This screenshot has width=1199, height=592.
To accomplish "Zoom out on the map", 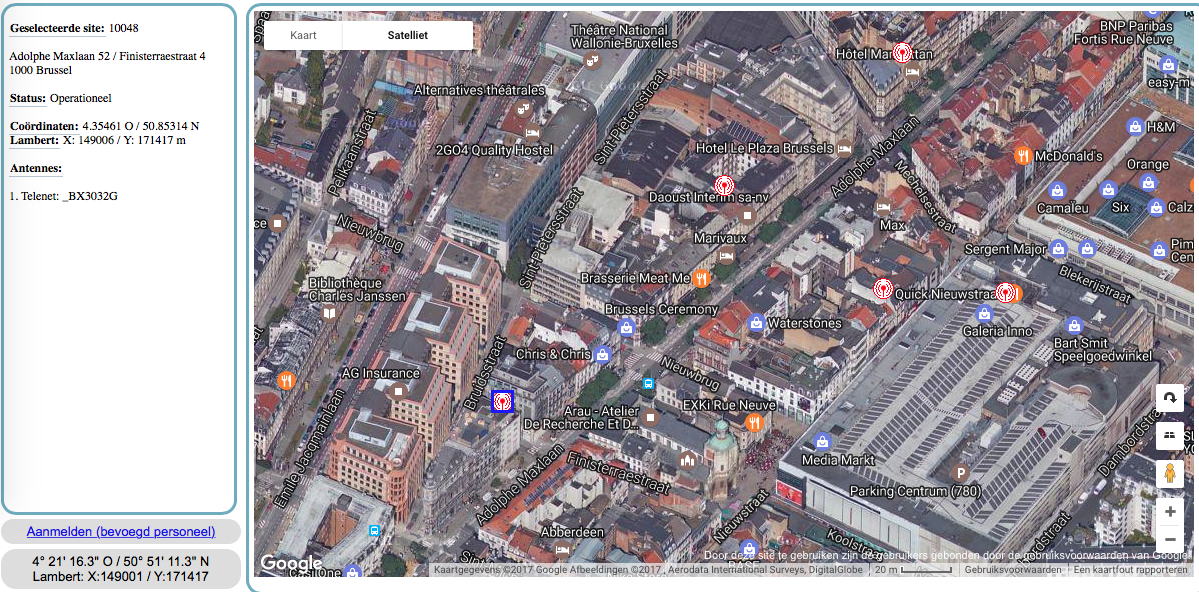I will tap(1169, 538).
